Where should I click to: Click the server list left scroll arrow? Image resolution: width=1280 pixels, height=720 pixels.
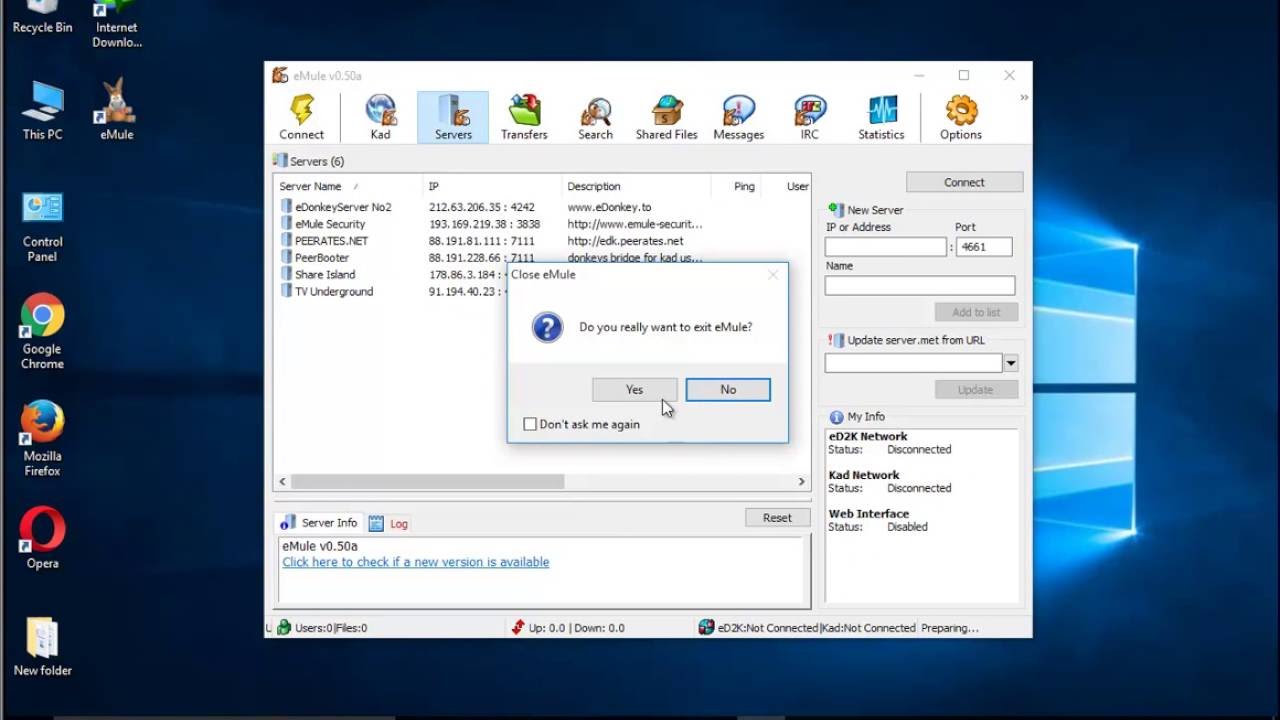coord(282,481)
